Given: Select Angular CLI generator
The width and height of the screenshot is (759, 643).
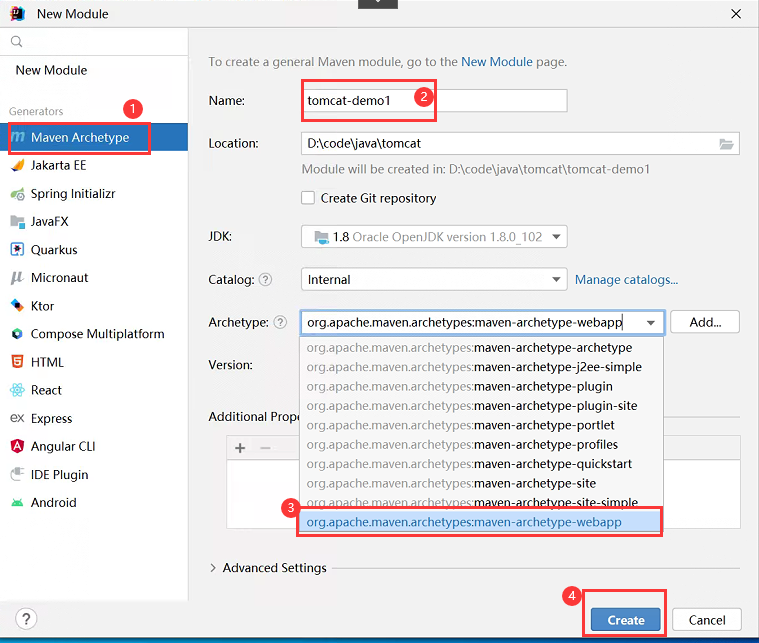Looking at the screenshot, I should pyautogui.click(x=94, y=446).
